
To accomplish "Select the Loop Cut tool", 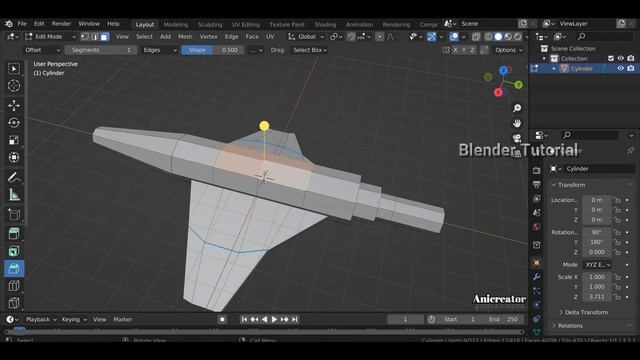I will pos(14,286).
